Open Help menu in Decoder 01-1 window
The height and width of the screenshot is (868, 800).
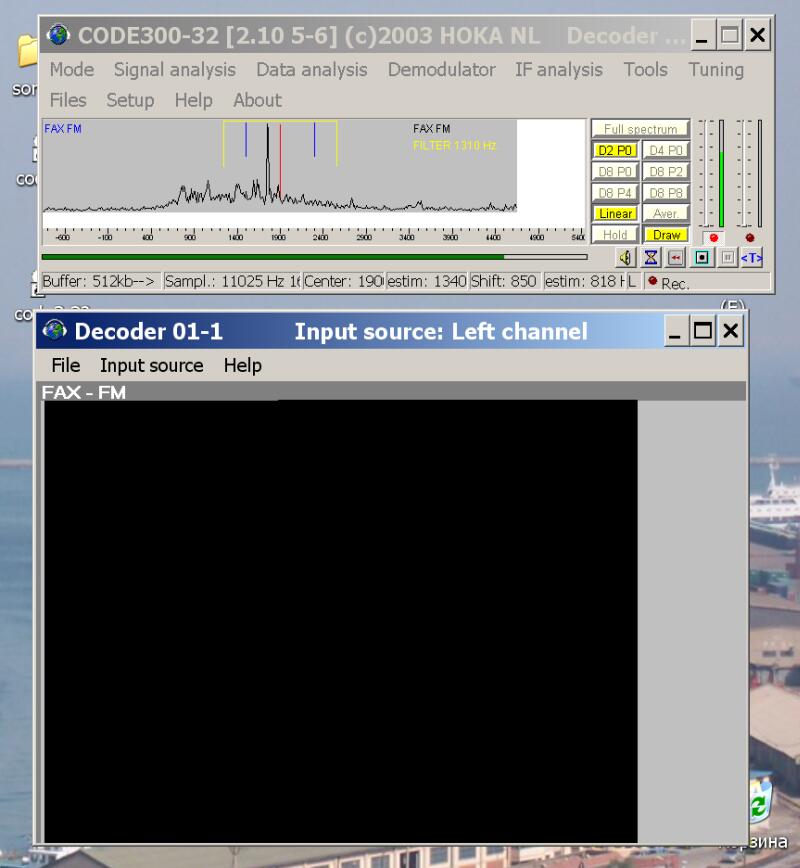(242, 365)
